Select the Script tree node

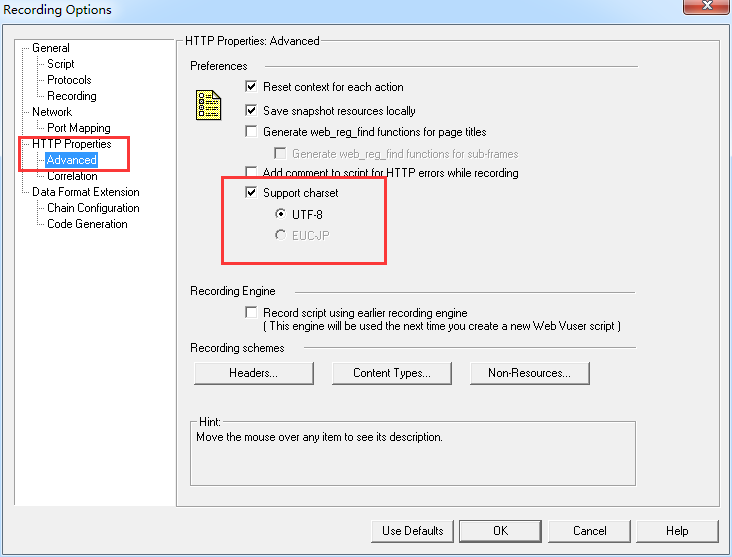pyautogui.click(x=61, y=64)
